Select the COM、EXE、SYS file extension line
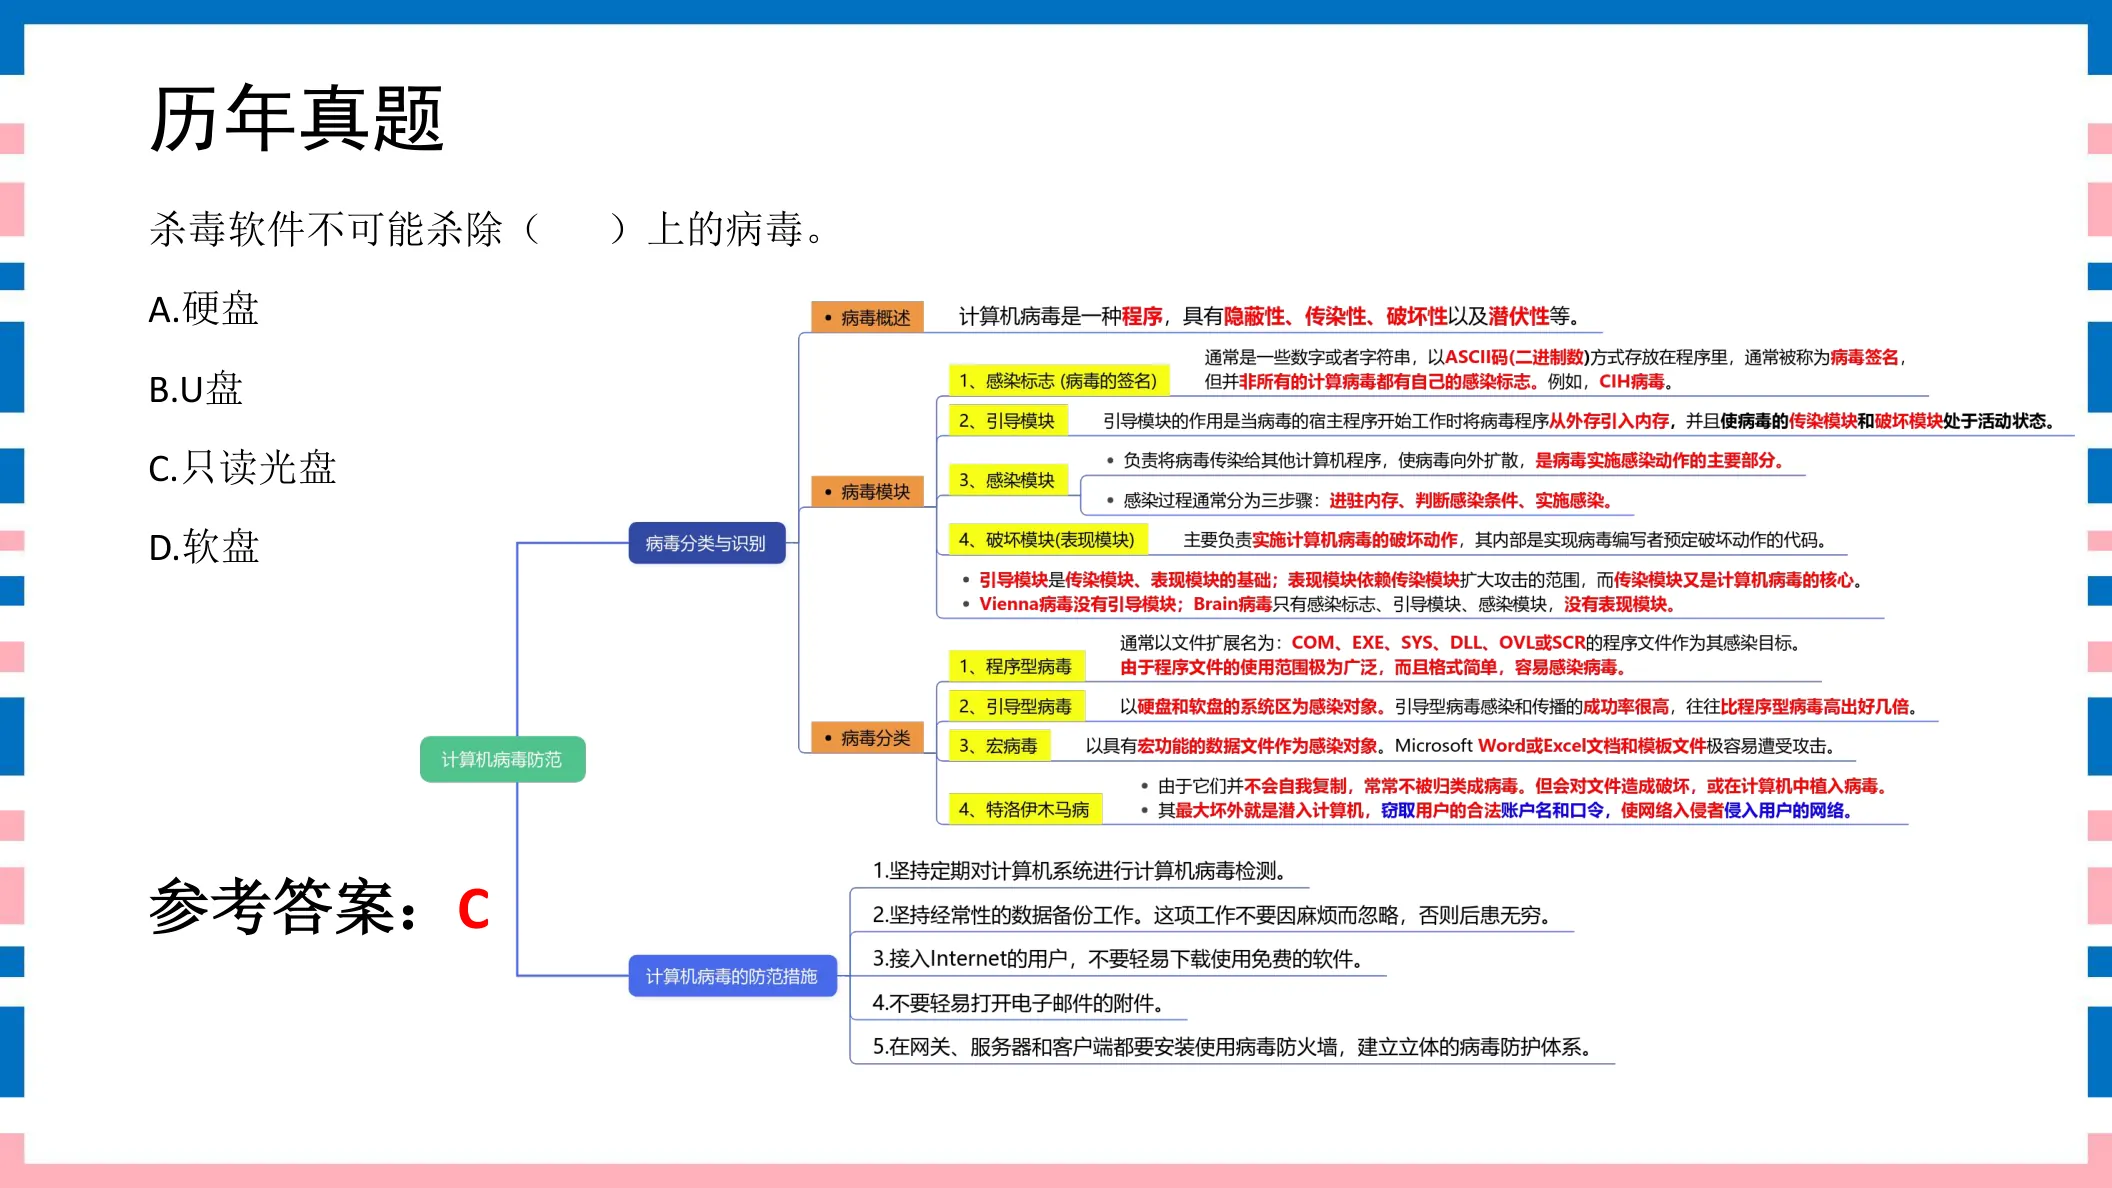The height and width of the screenshot is (1188, 2112). (x=1460, y=643)
